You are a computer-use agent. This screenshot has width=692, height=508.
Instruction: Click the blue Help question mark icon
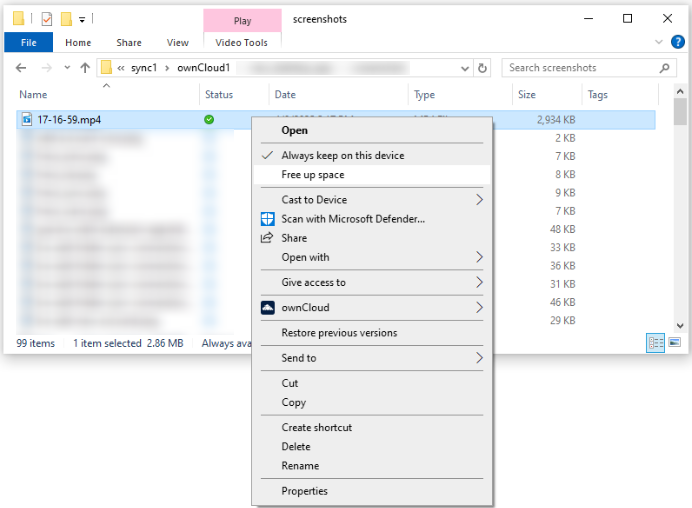coord(677,42)
